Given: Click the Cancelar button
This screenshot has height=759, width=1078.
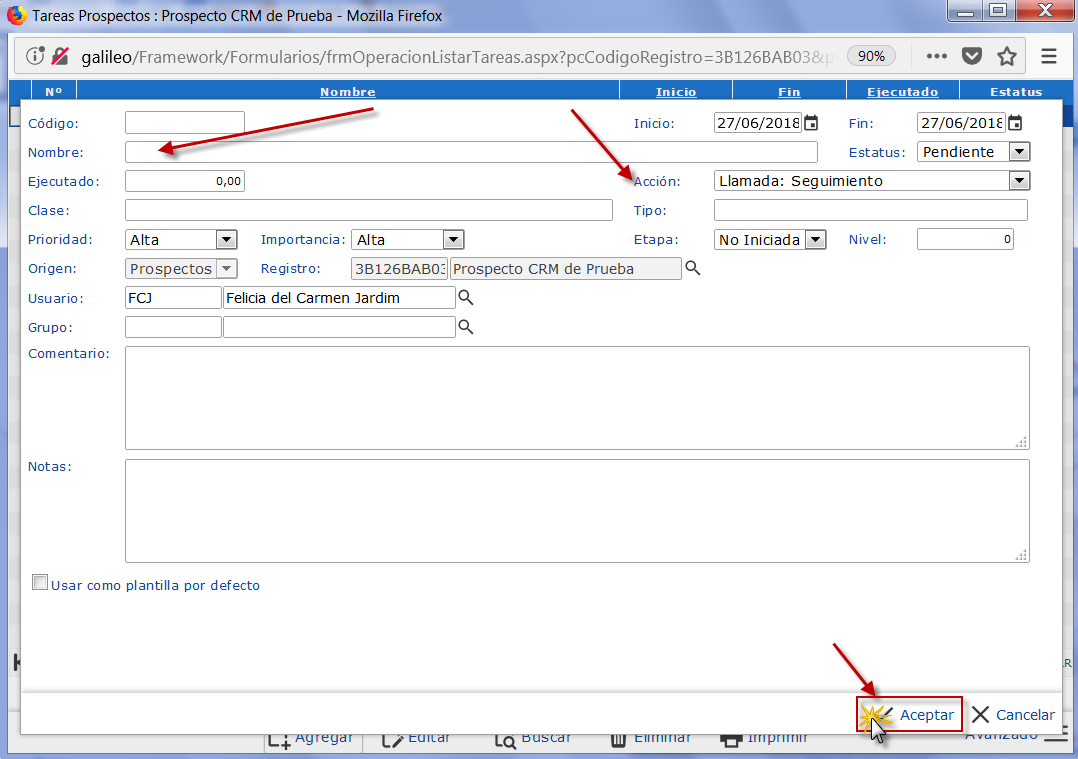Looking at the screenshot, I should (x=1013, y=714).
